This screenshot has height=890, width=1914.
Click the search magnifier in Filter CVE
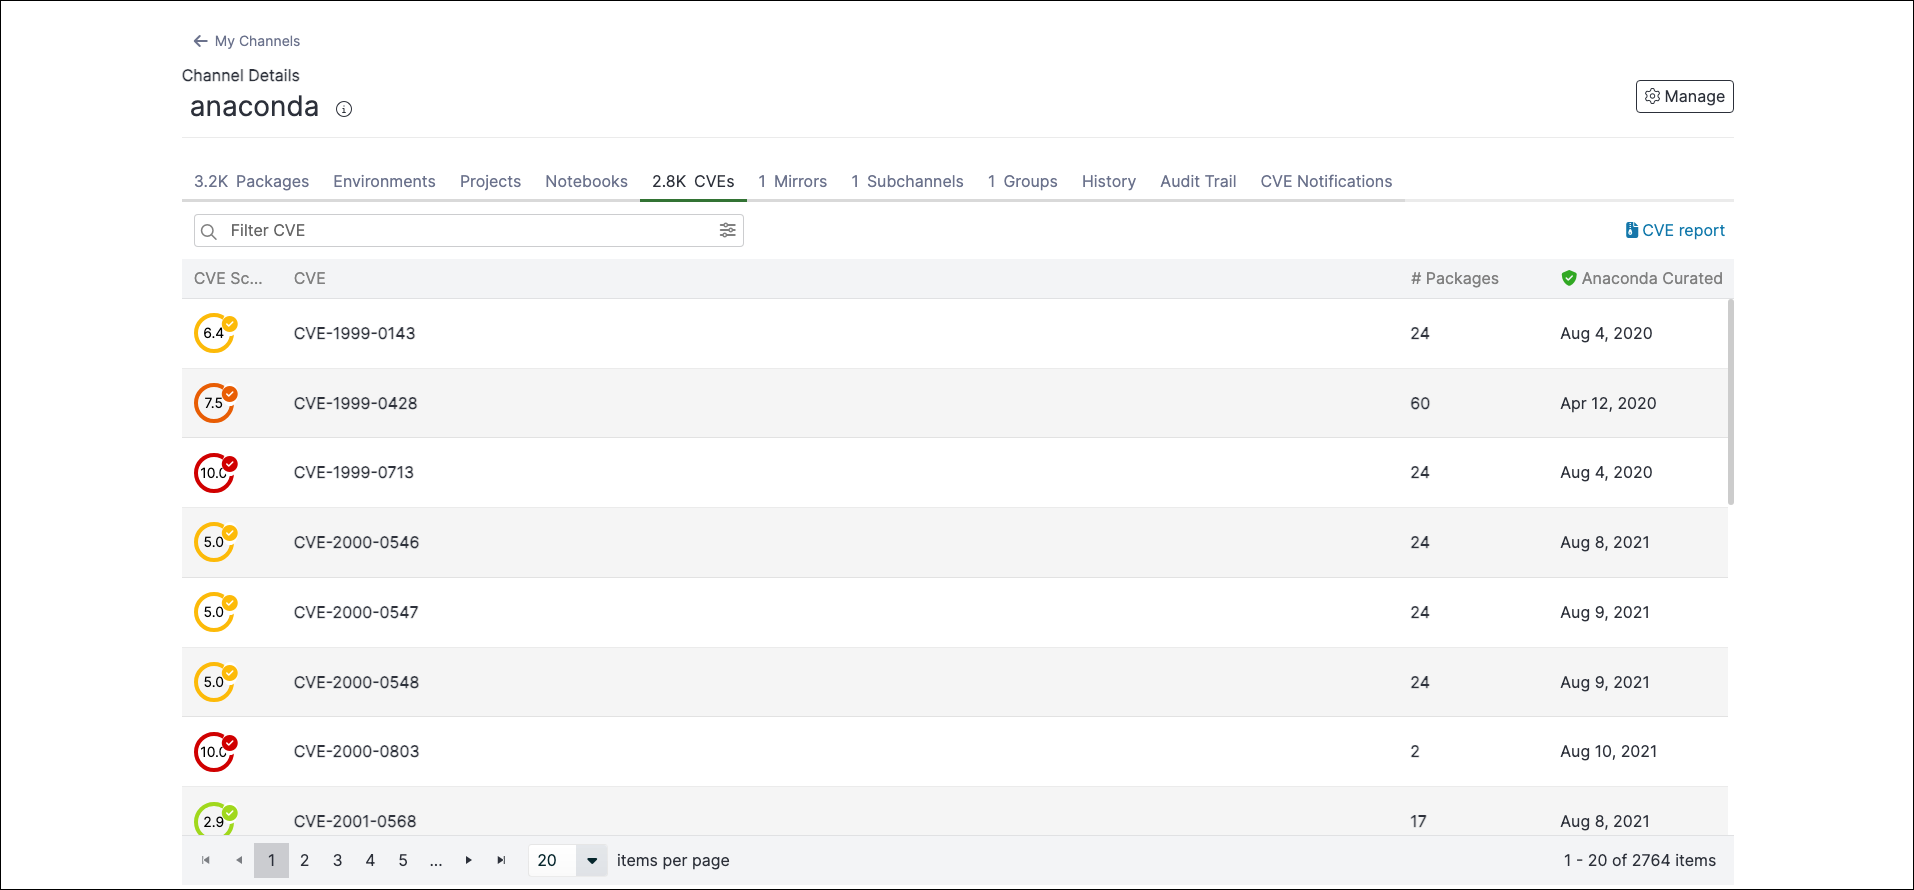[209, 231]
